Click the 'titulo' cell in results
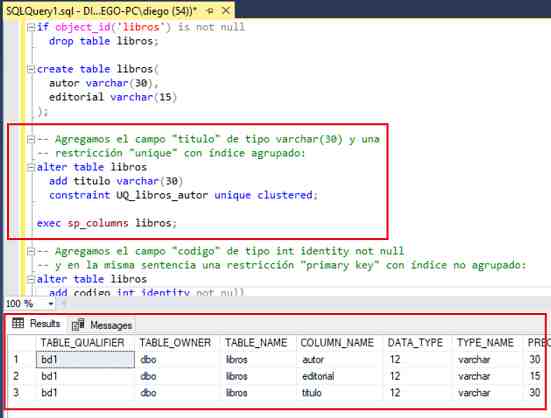 [312, 392]
